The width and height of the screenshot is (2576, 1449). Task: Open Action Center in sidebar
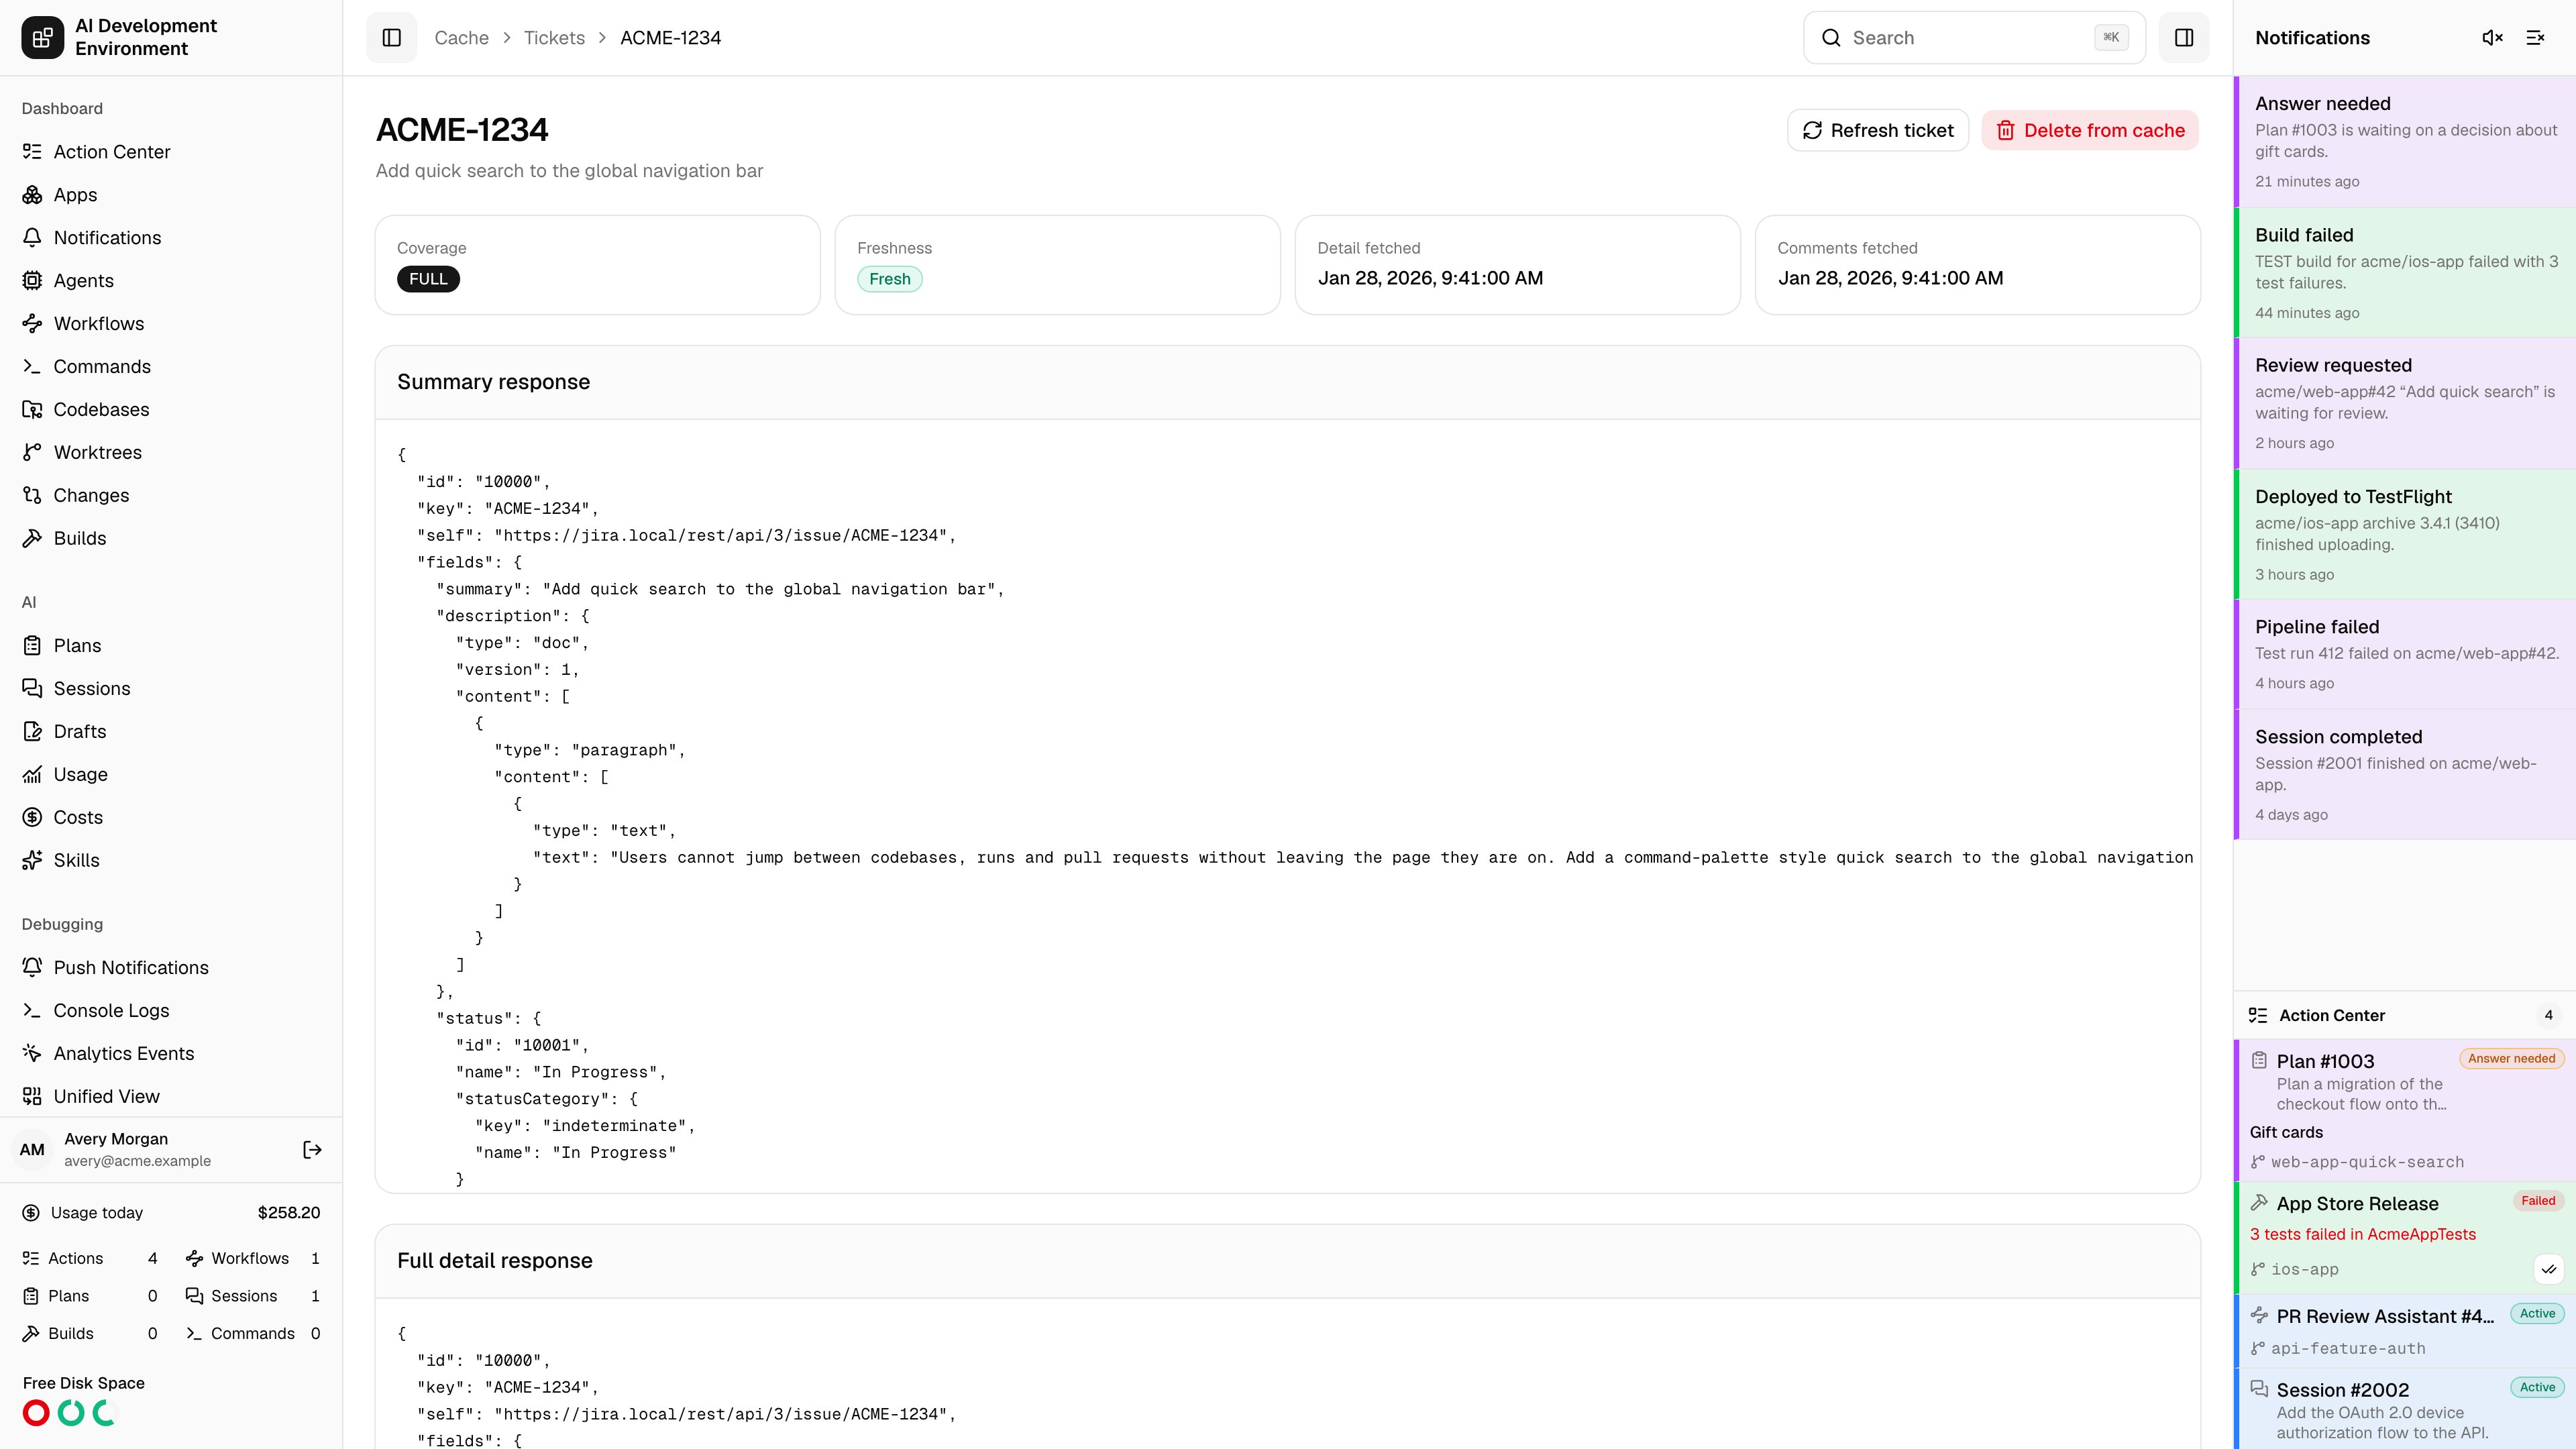click(171, 152)
